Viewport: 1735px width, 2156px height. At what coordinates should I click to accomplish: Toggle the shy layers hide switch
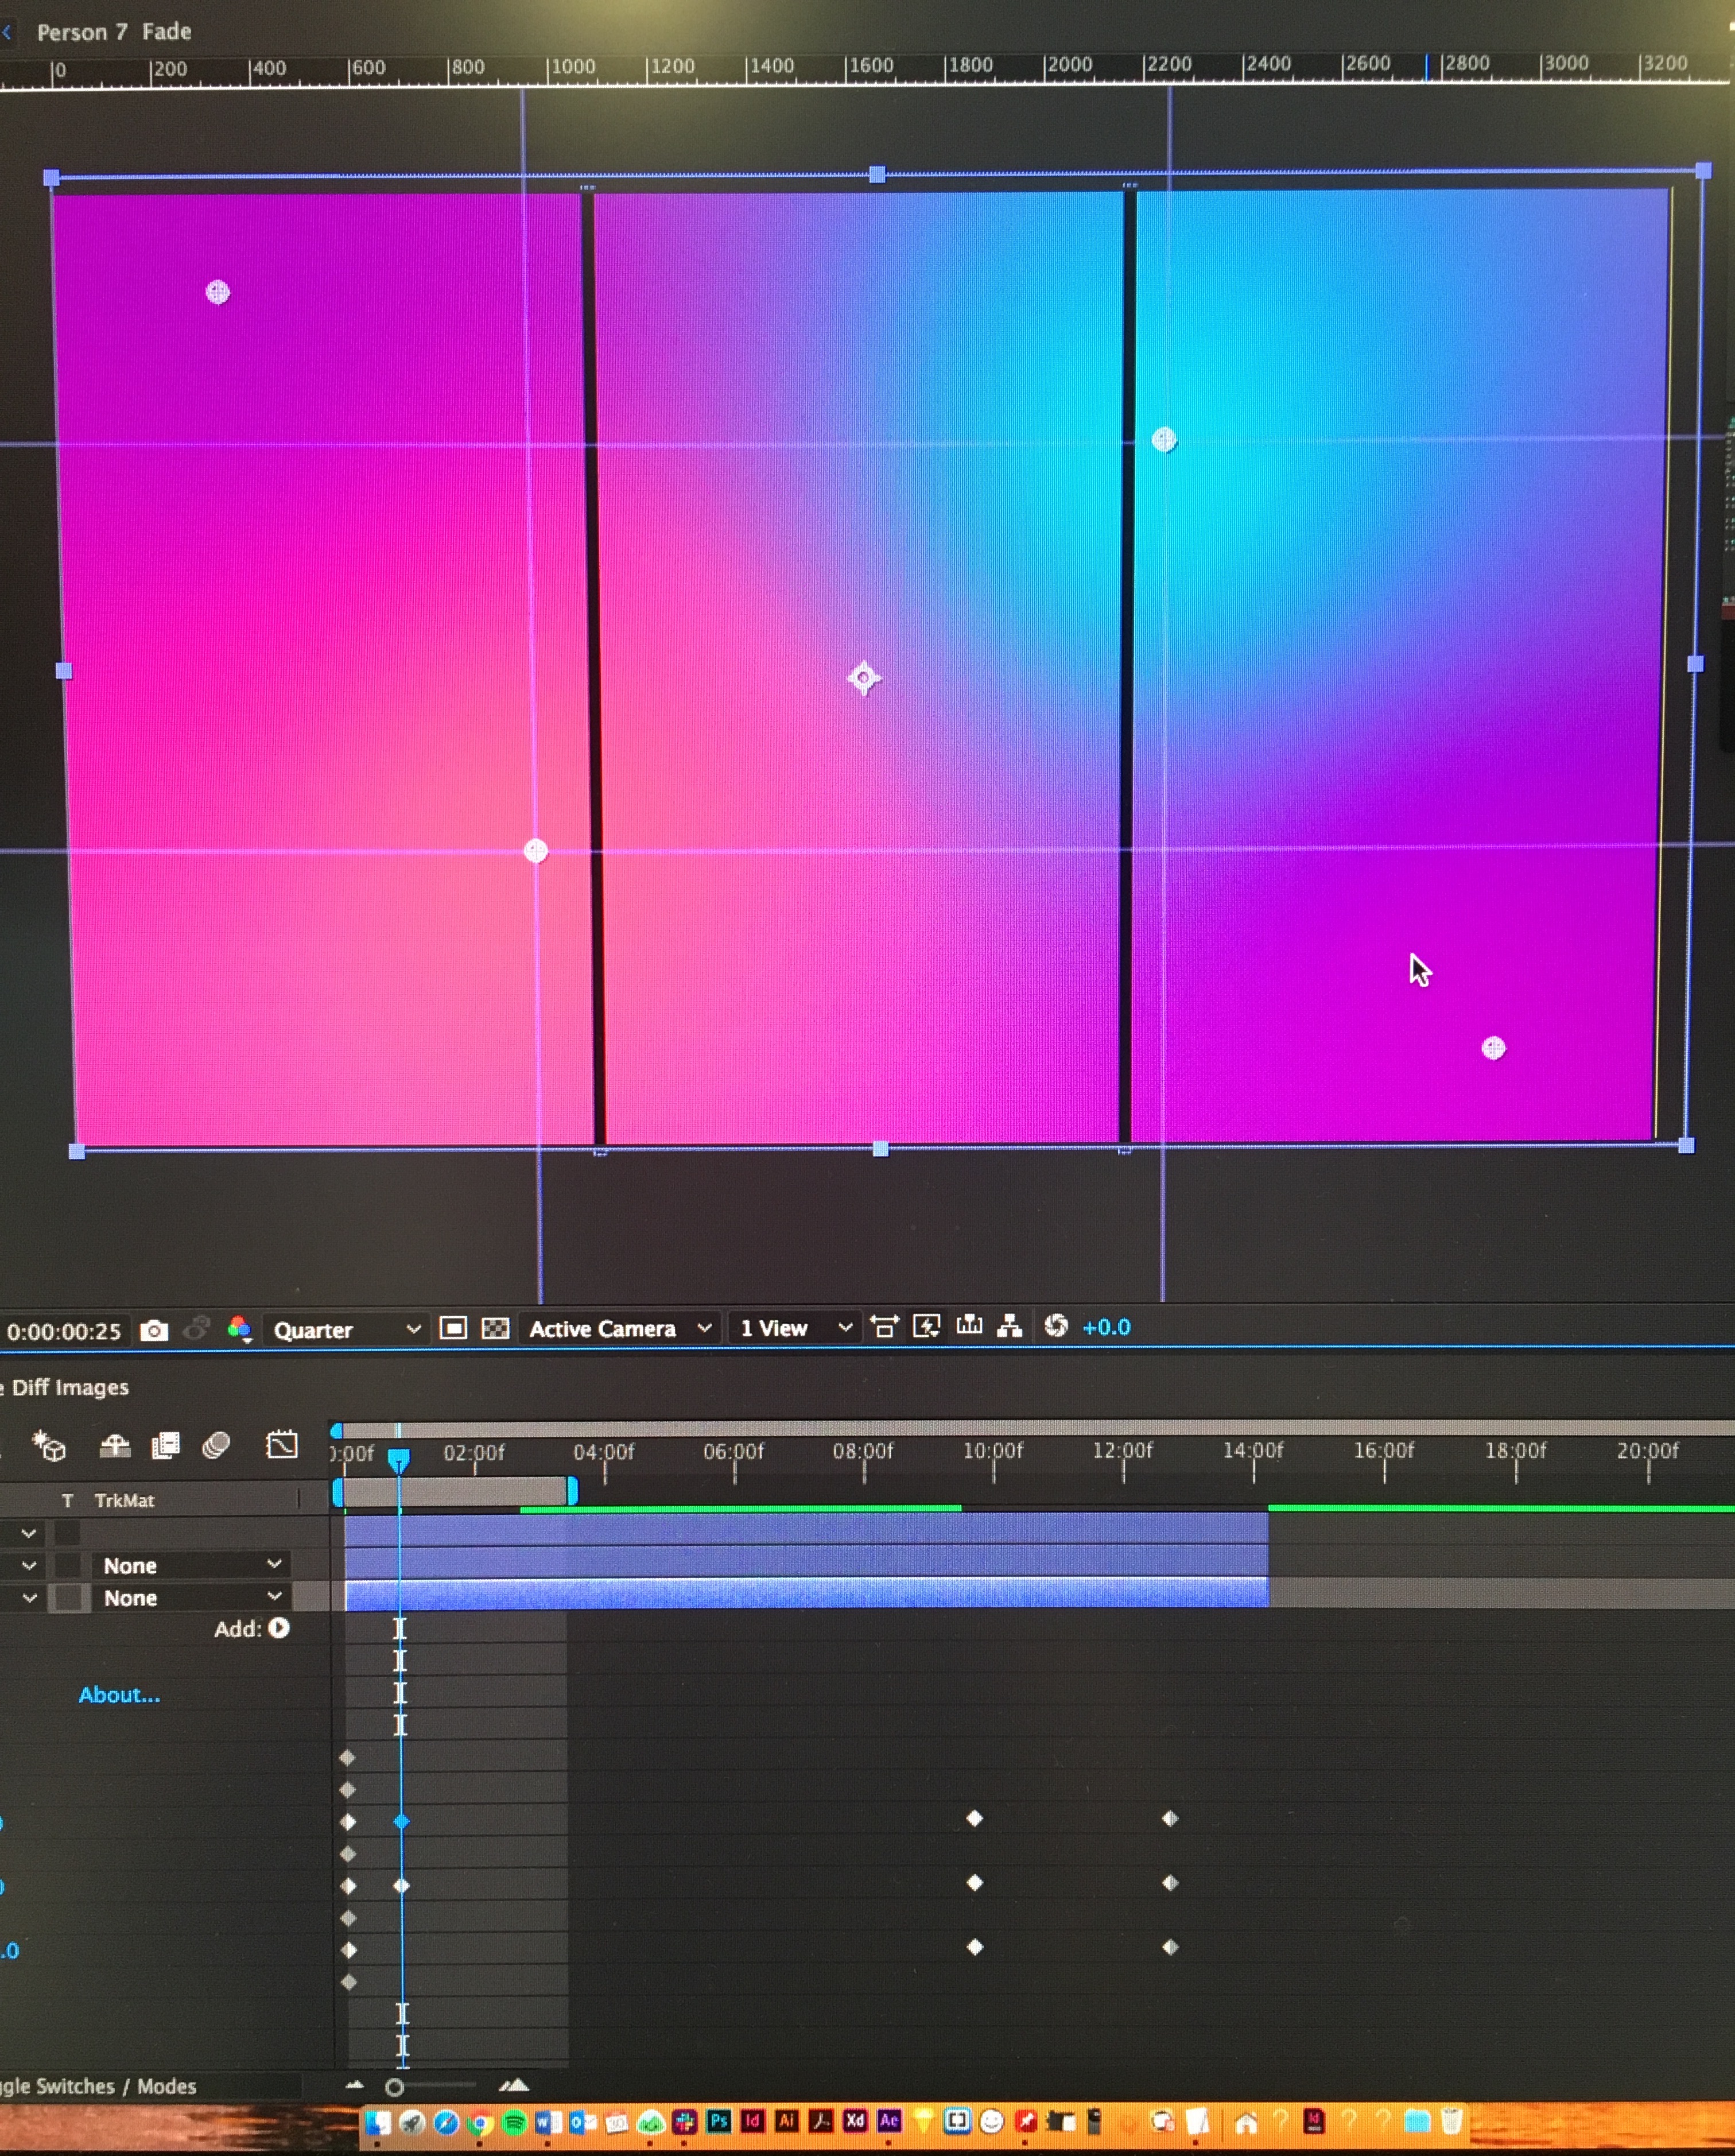point(115,1446)
